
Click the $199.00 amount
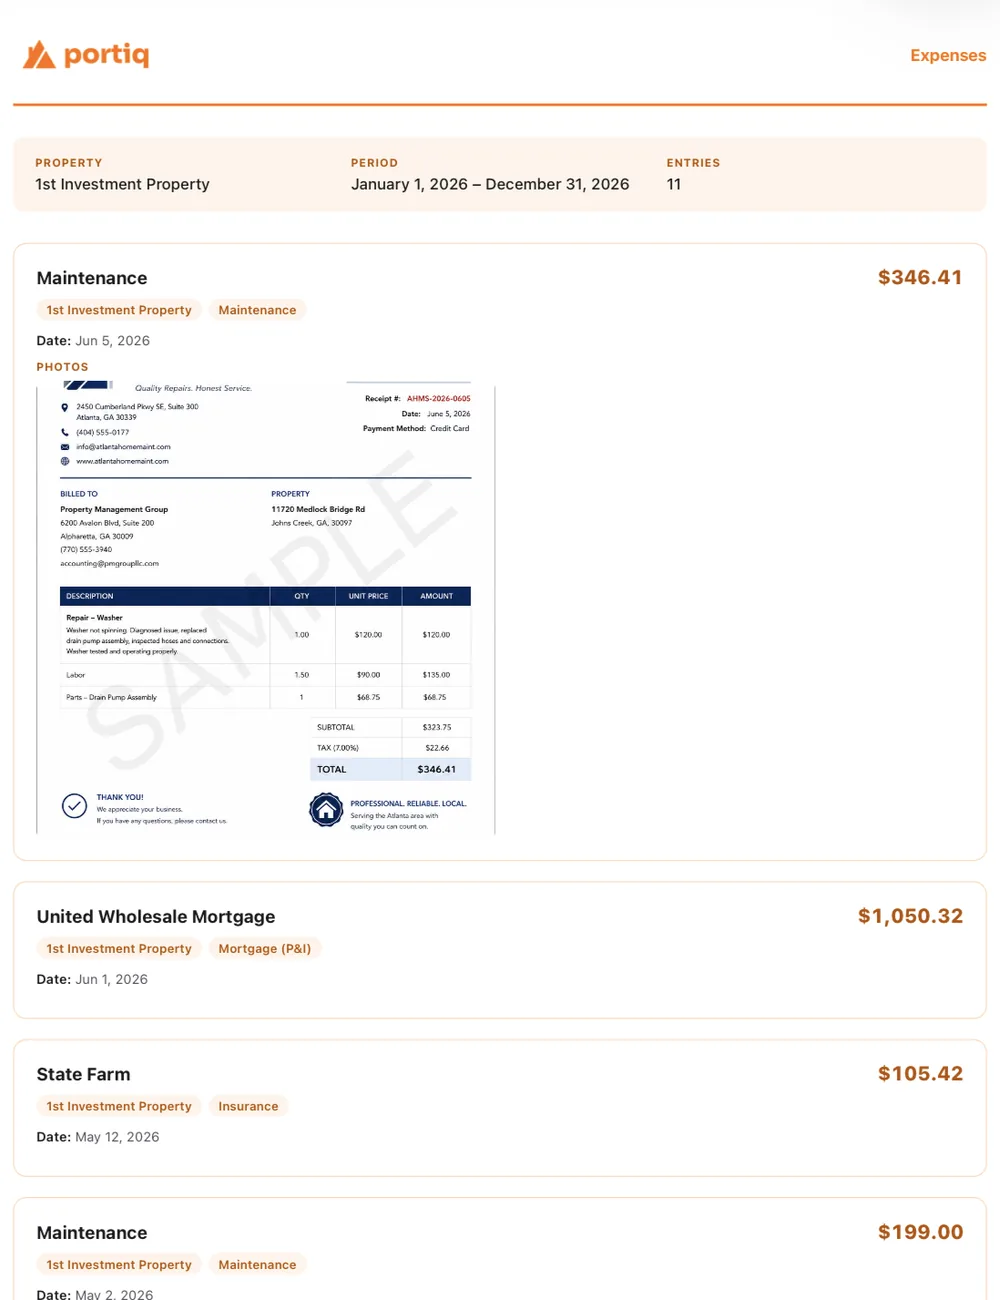pos(920,1232)
